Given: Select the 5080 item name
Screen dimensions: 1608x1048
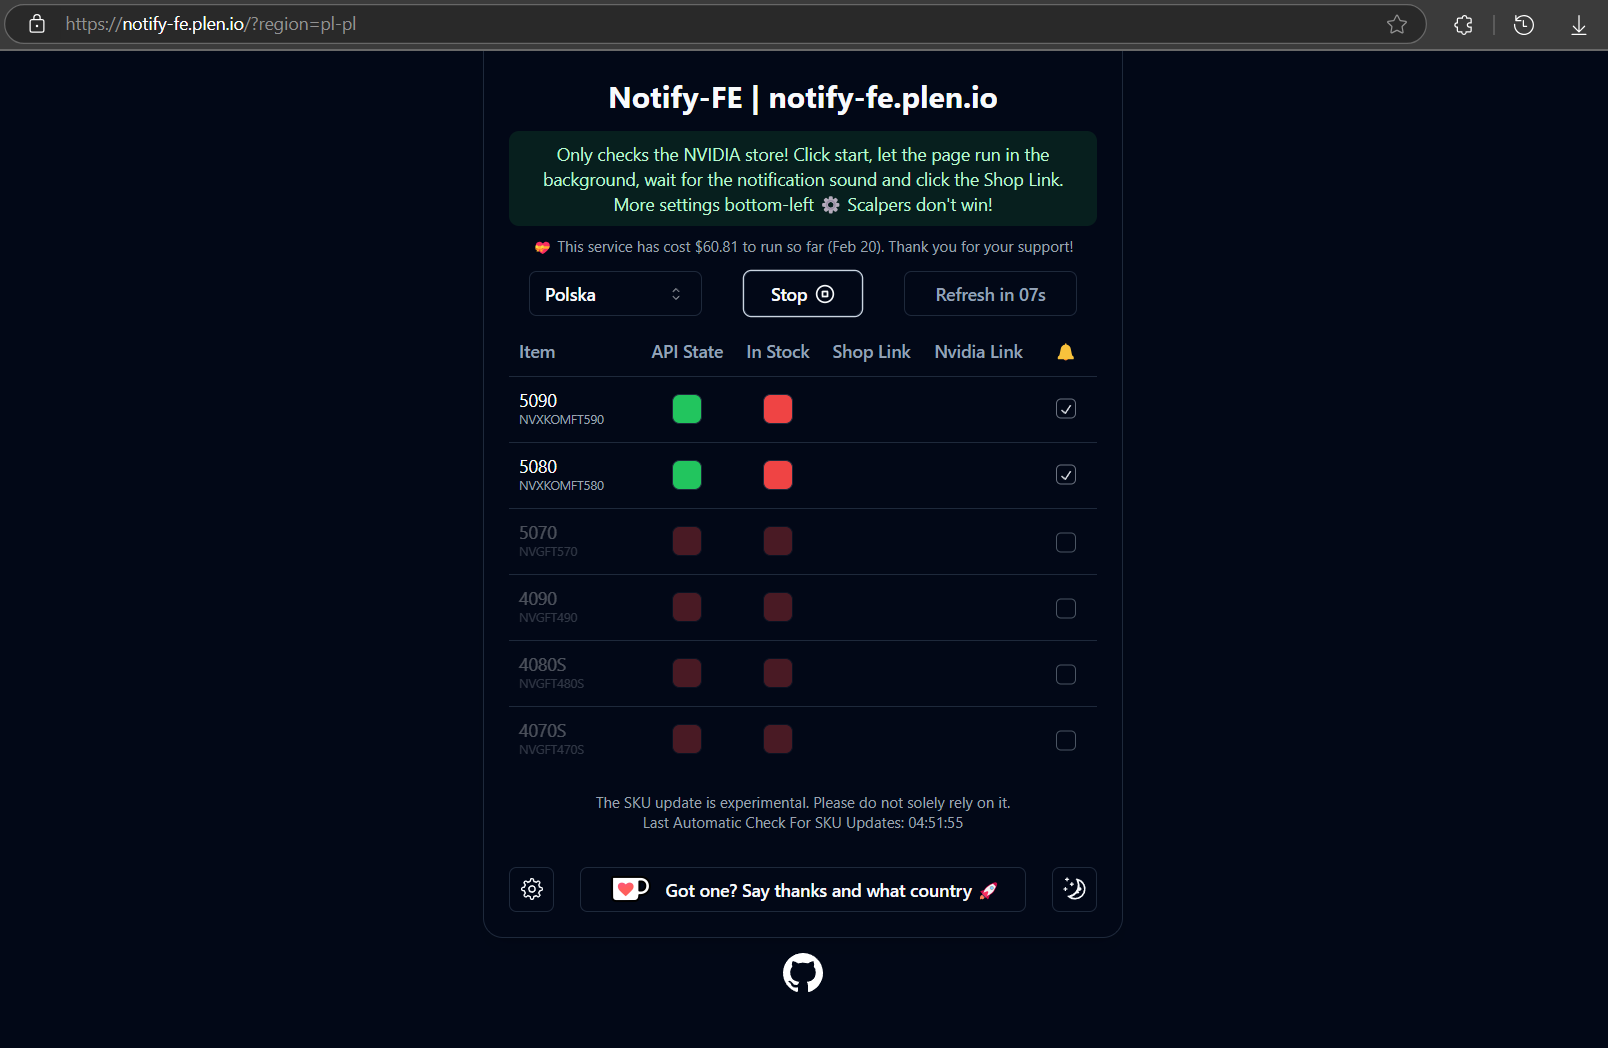Looking at the screenshot, I should [x=538, y=467].
